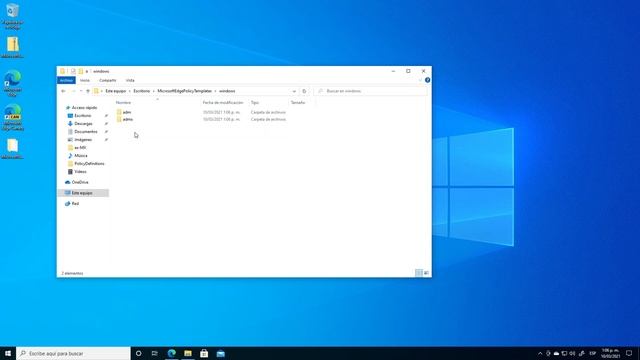Image resolution: width=640 pixels, height=360 pixels.
Task: Click the properties icon in title bar quick access
Action: pos(73,71)
